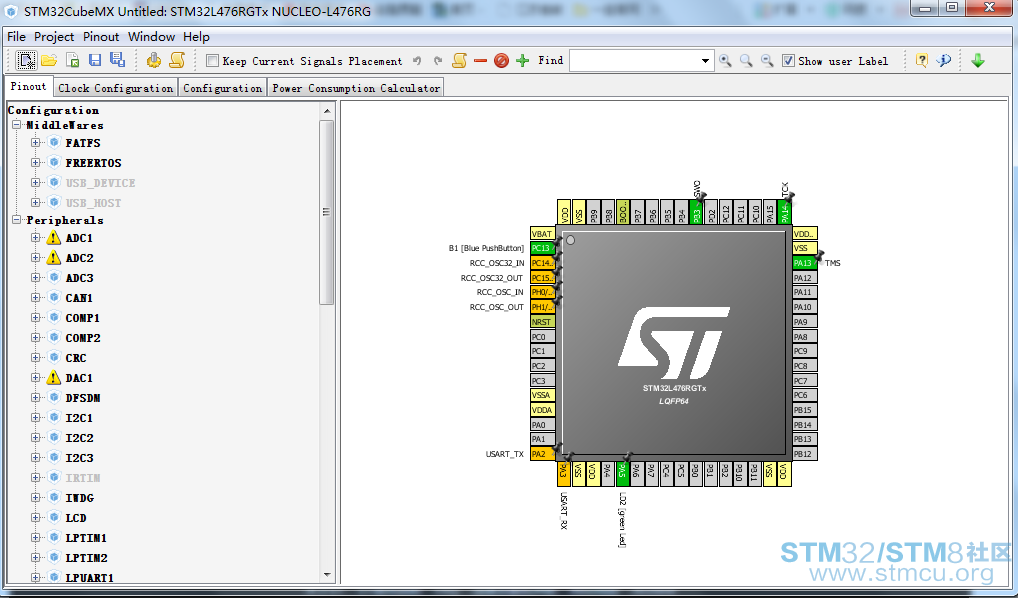This screenshot has height=598, width=1018.
Task: Click the red minus collapse icon
Action: (480, 60)
